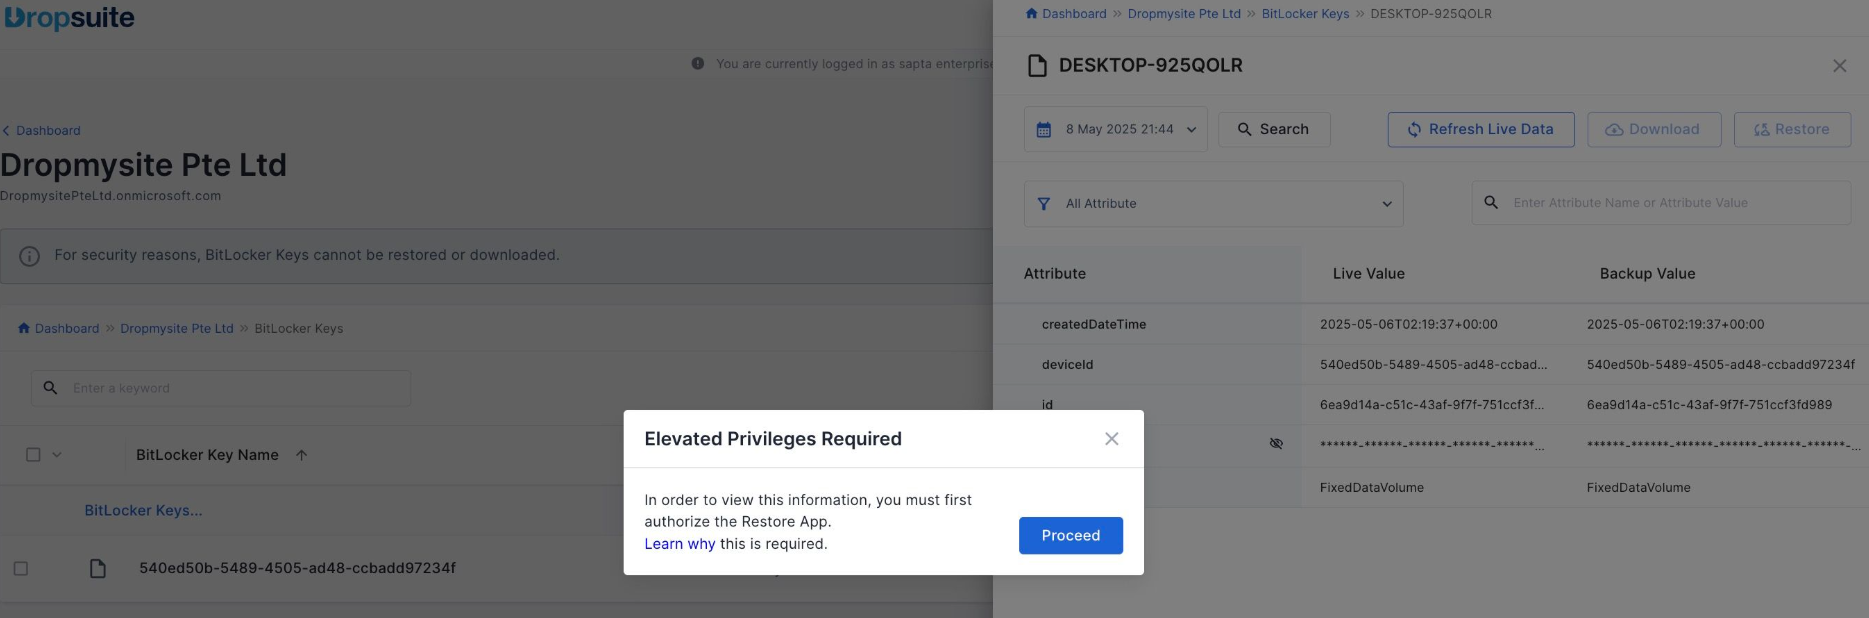Click the sort arrow next to BitLocker Key Name
The image size is (1869, 618).
coord(301,455)
